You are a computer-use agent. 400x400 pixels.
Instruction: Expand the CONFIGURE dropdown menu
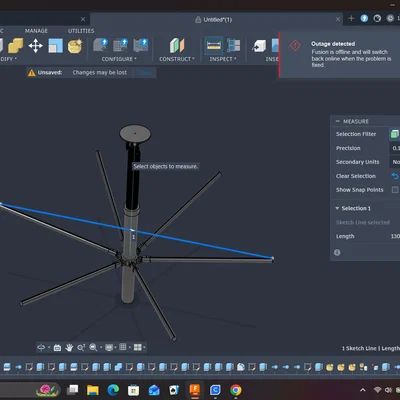pyautogui.click(x=119, y=59)
